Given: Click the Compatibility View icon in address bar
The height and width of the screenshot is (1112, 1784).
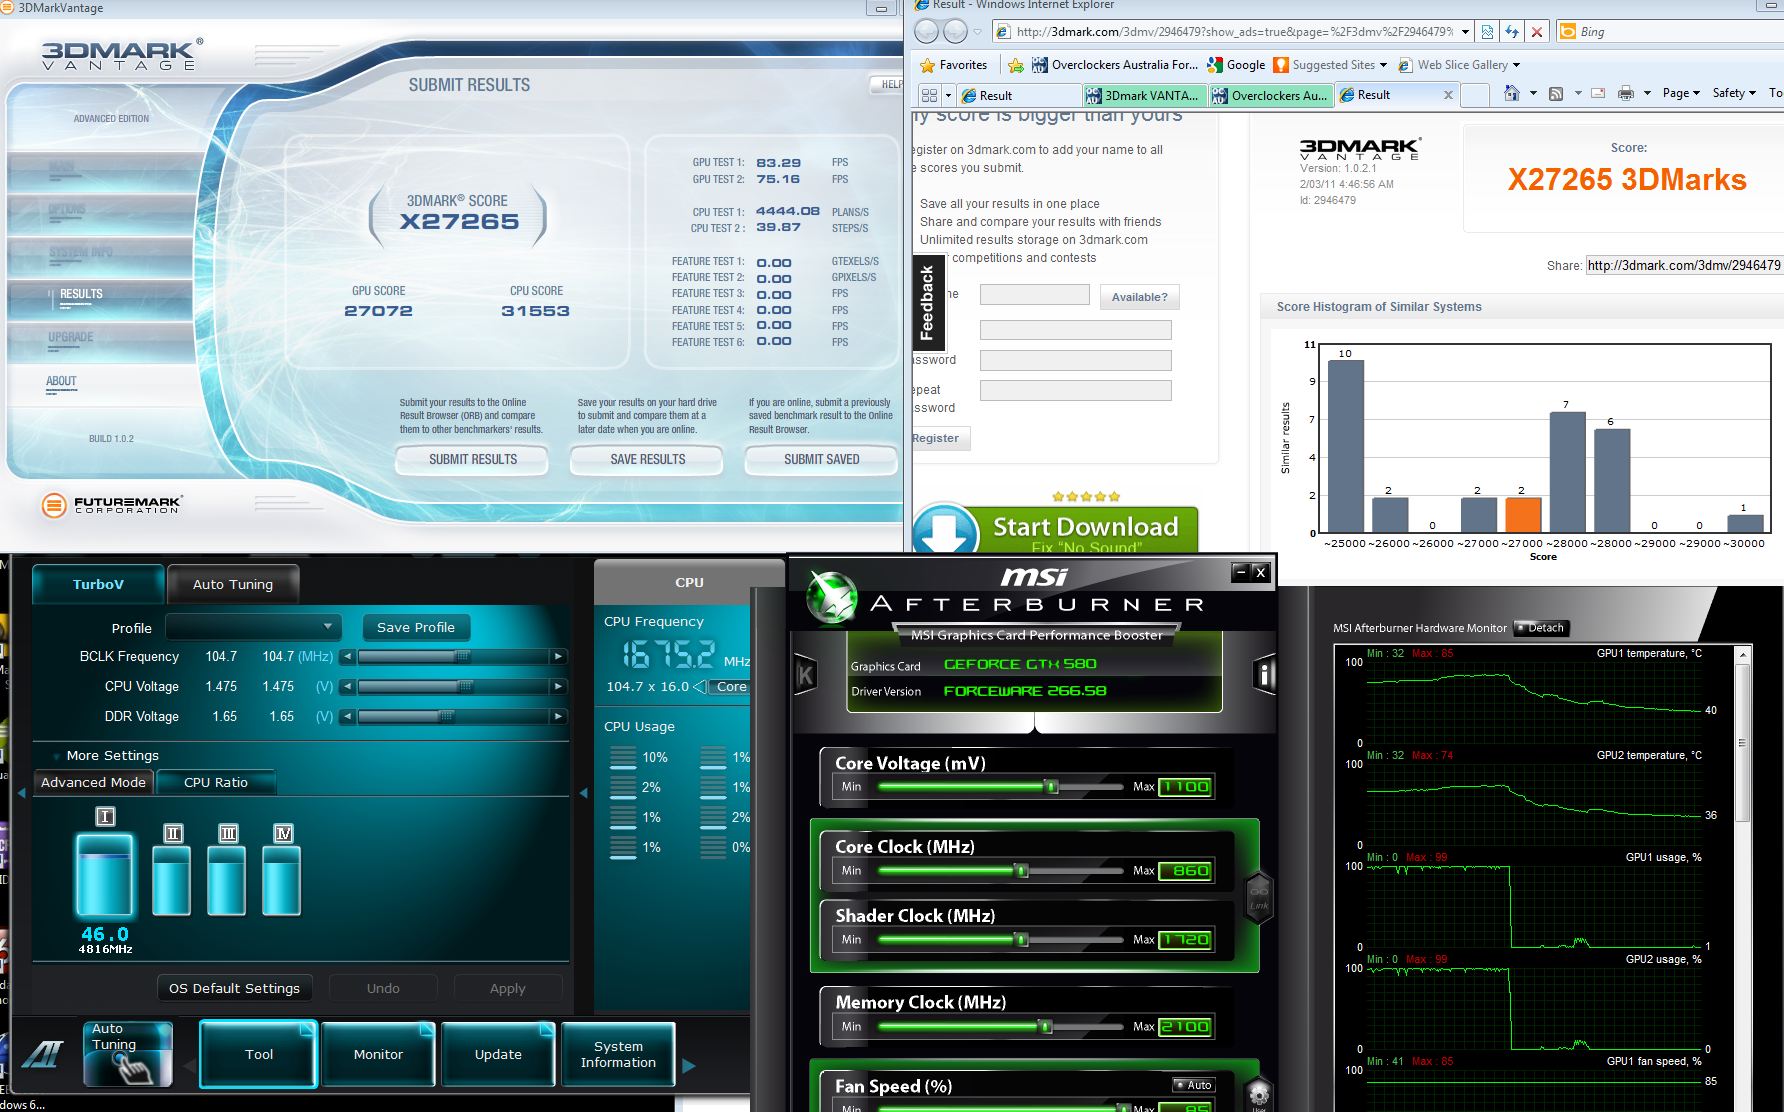Looking at the screenshot, I should click(x=1487, y=32).
